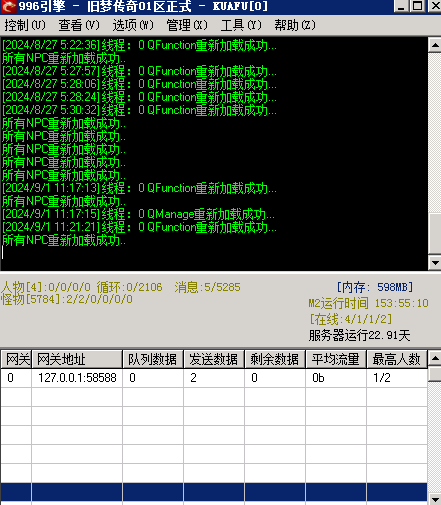The height and width of the screenshot is (505, 441).
Task: Click the log panel scrollbar thumb
Action: 435,233
